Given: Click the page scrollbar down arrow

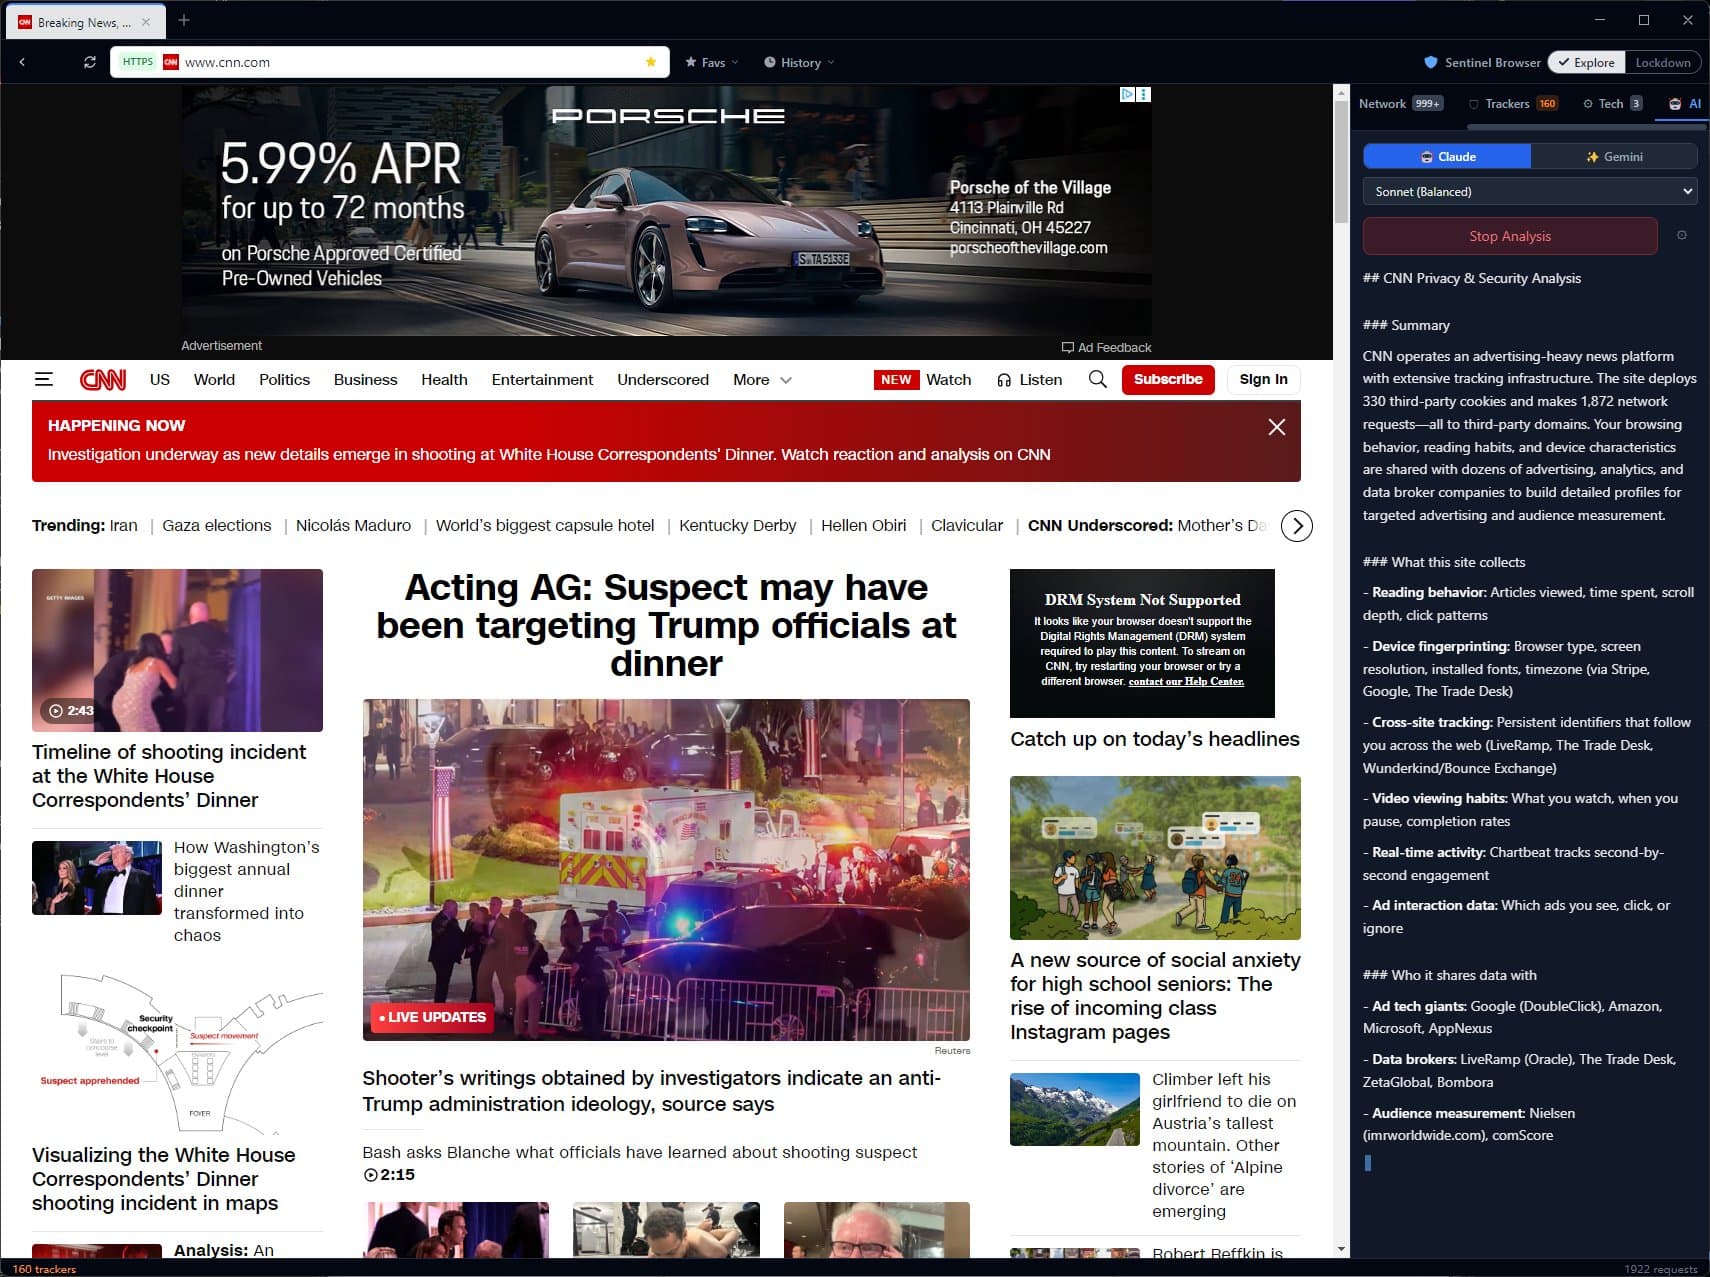Looking at the screenshot, I should pyautogui.click(x=1341, y=1249).
